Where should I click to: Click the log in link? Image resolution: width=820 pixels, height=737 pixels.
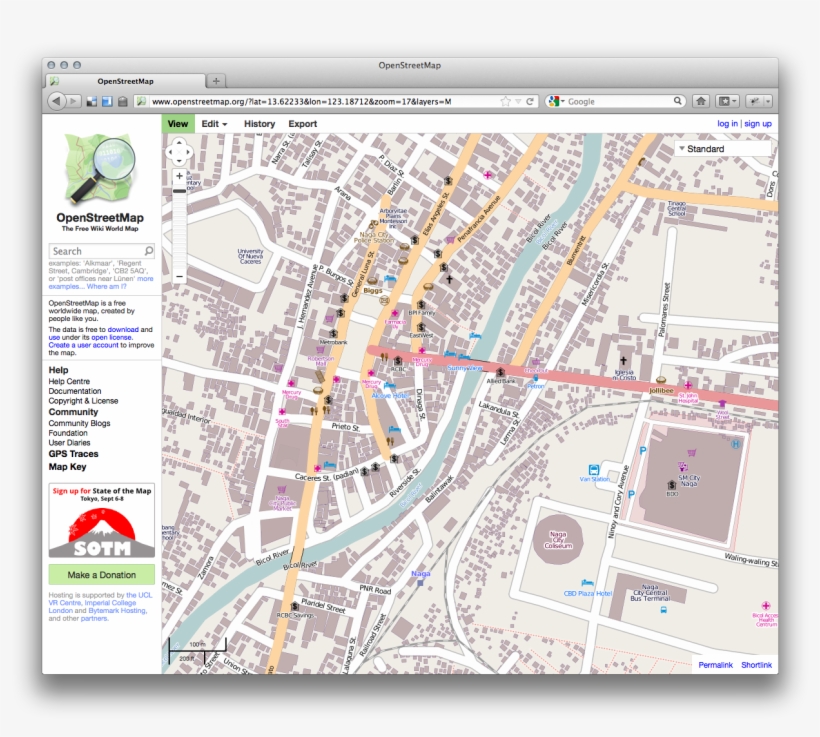(727, 123)
